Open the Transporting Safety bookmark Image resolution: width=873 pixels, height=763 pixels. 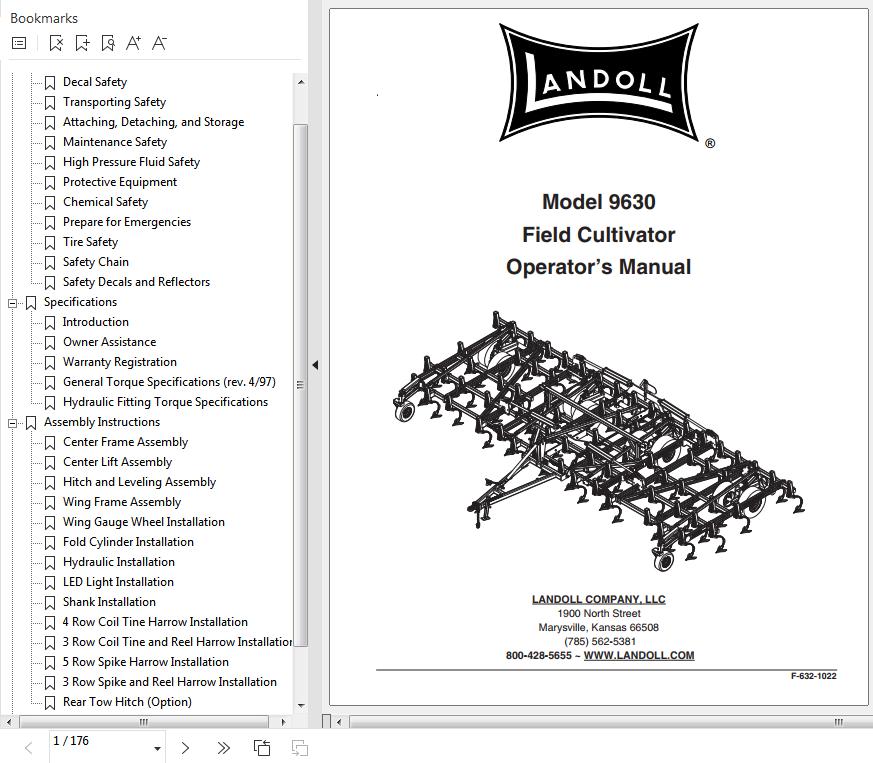(x=114, y=102)
